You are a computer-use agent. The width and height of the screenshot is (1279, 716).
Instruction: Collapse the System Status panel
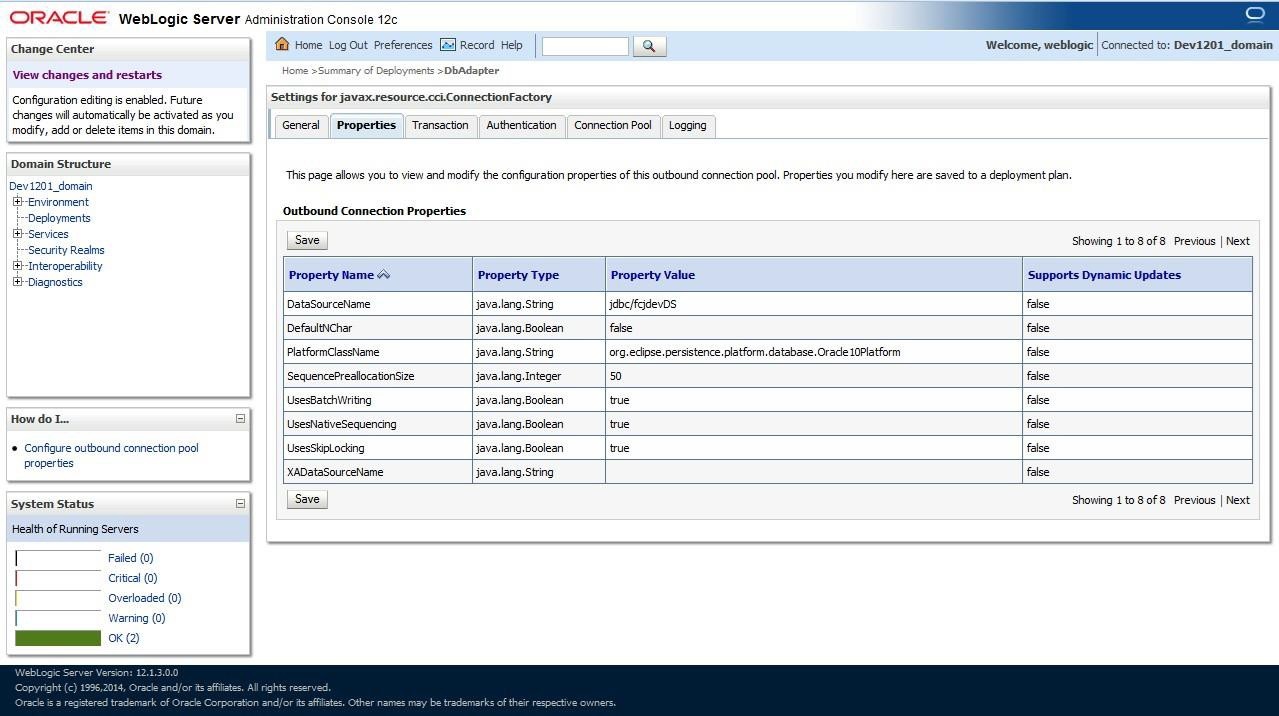(x=240, y=504)
